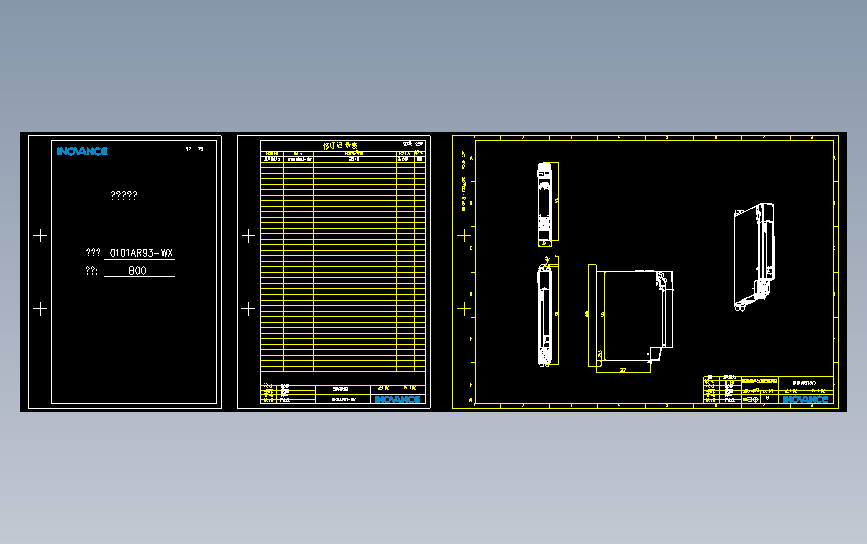Select the large side view of the drive
867x544 pixels.
[634, 317]
